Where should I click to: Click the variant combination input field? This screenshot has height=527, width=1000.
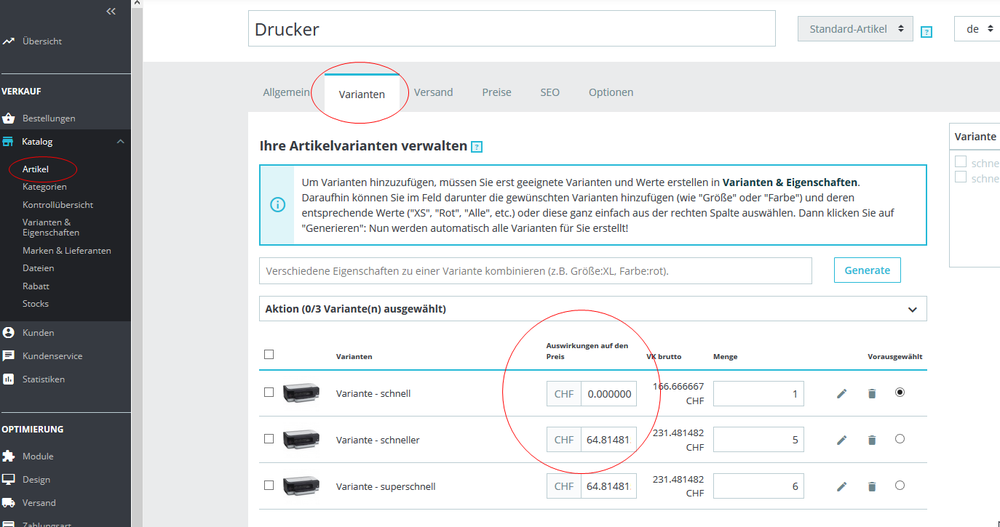(536, 271)
